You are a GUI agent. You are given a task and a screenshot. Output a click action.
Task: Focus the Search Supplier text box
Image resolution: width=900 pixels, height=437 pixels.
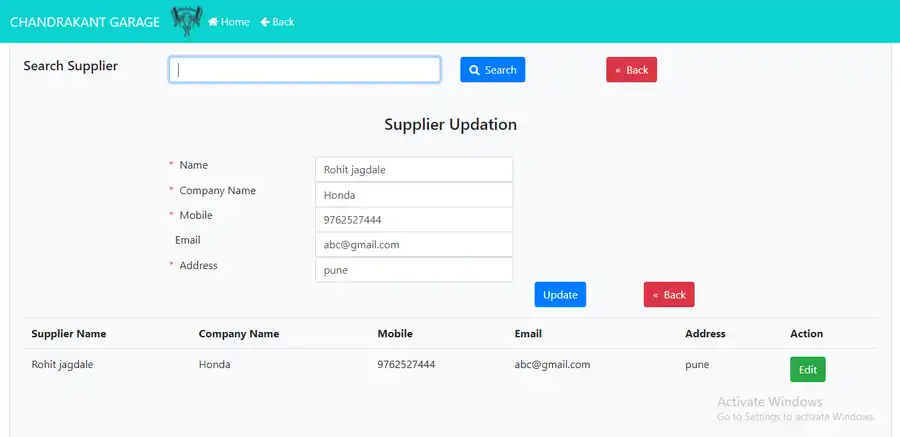pos(304,69)
